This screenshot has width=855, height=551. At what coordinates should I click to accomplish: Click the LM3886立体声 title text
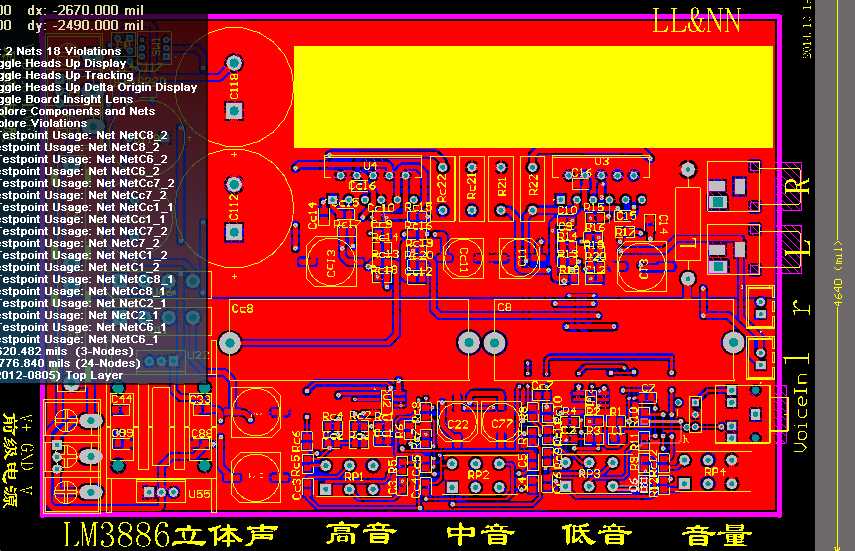point(171,535)
